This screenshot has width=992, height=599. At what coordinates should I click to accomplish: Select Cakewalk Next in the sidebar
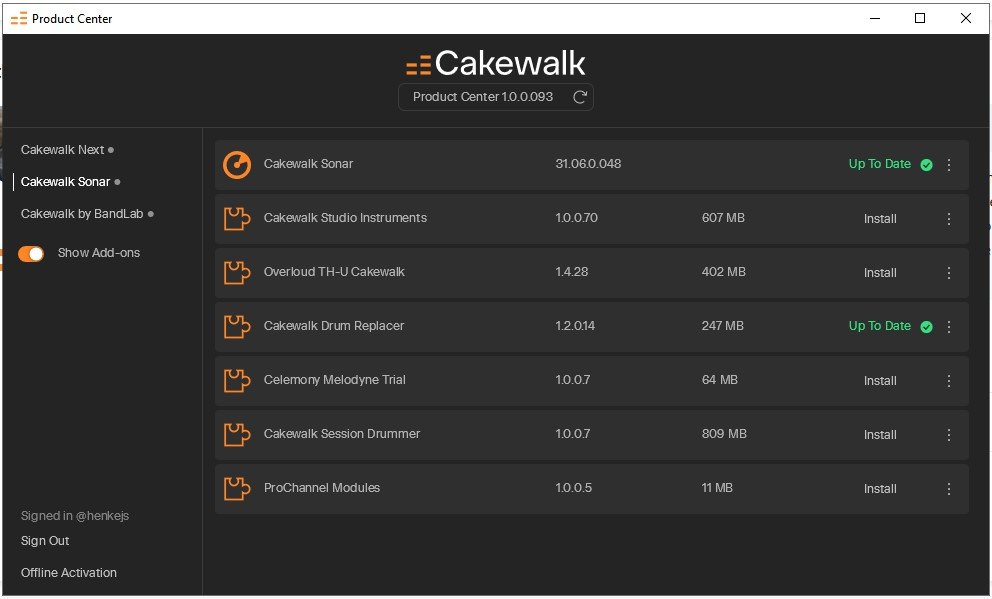coord(62,150)
